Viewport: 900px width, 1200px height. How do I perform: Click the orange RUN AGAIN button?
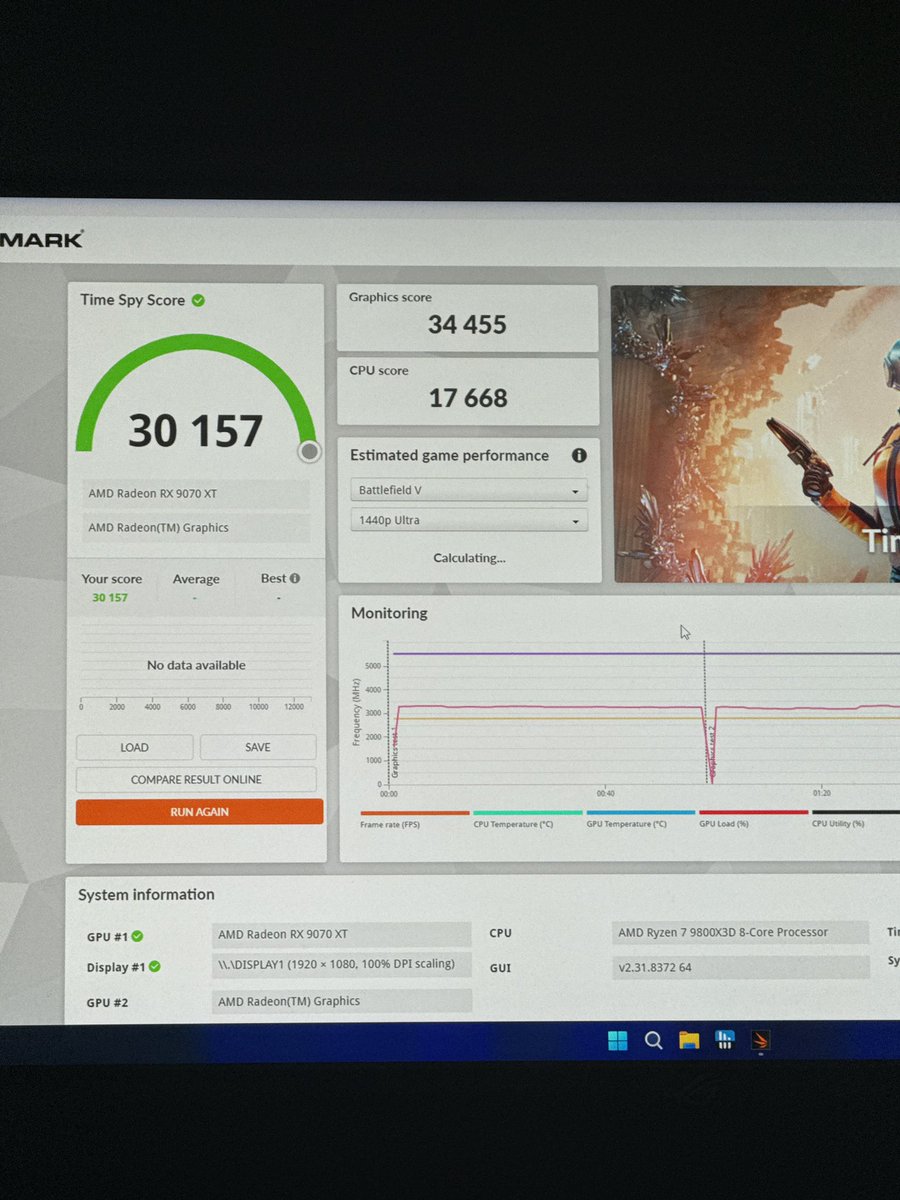199,812
